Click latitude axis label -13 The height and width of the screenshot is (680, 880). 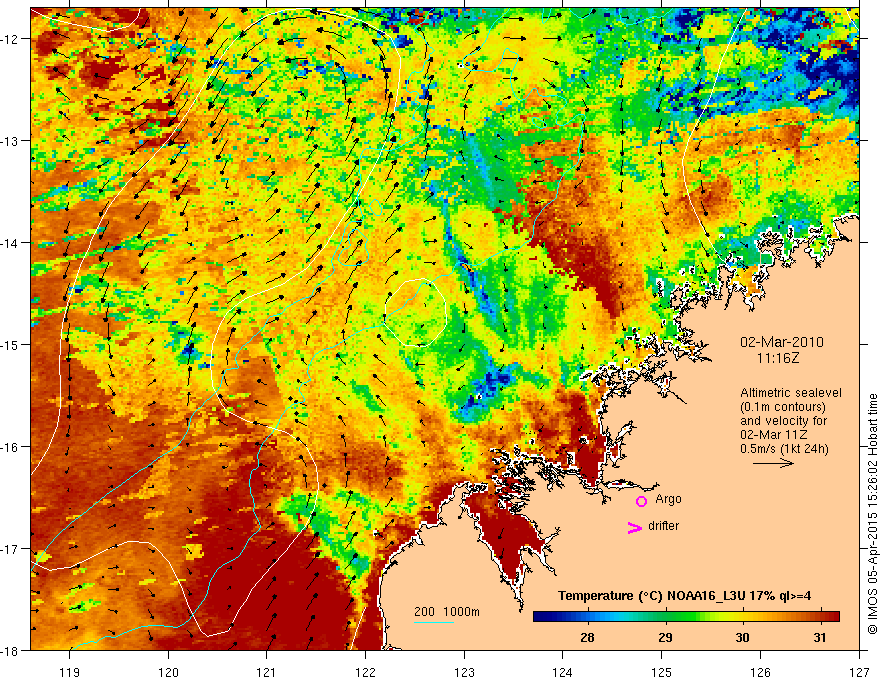pos(12,140)
